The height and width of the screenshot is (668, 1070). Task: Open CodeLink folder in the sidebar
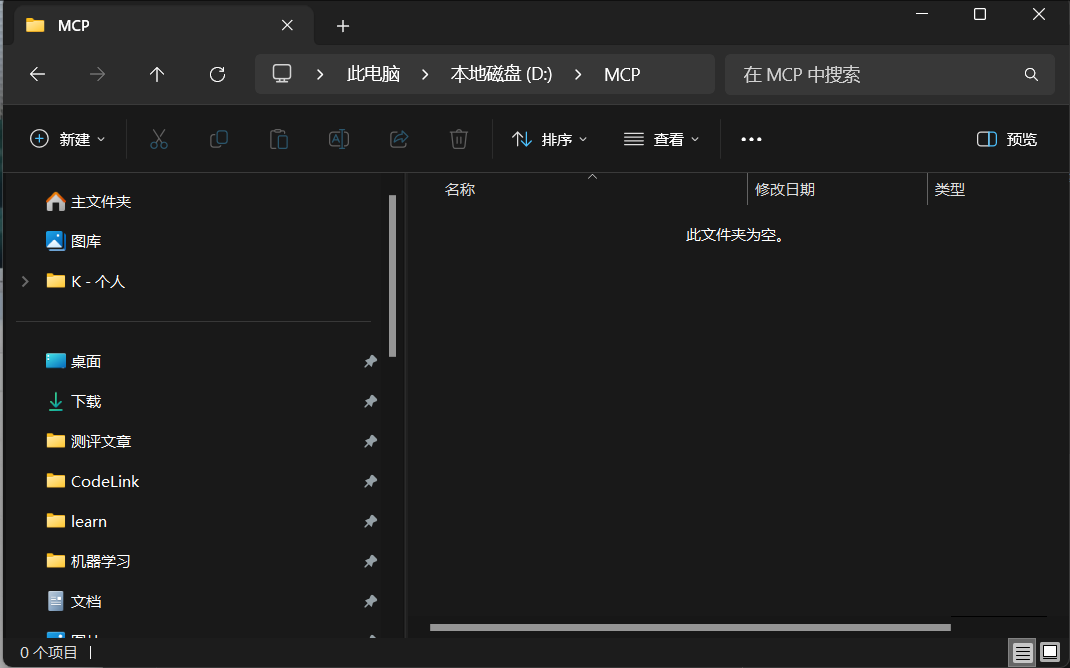[x=92, y=481]
